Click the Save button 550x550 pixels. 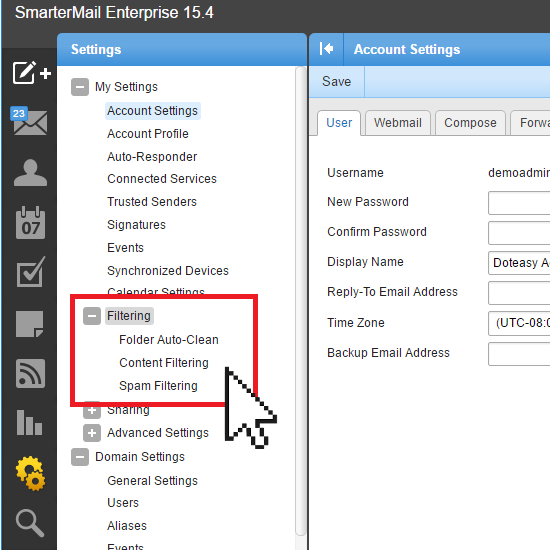[336, 81]
